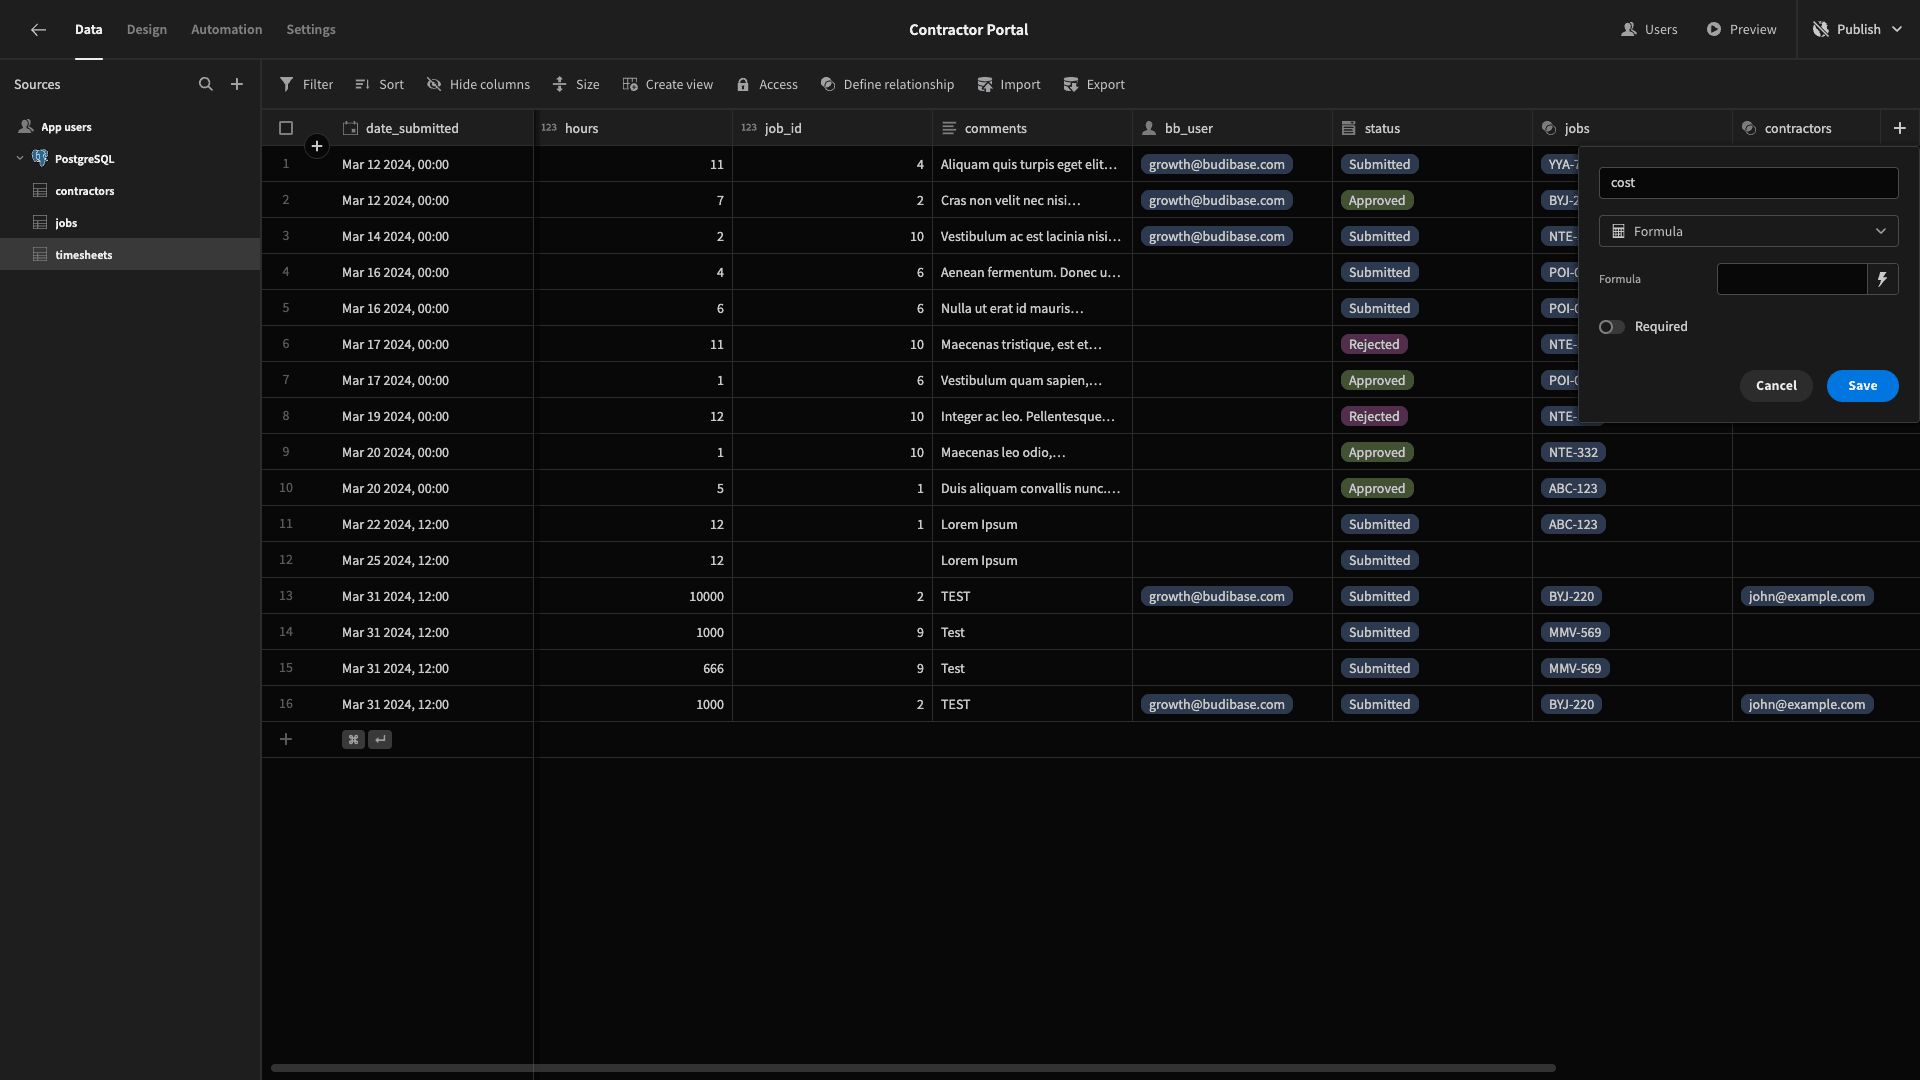This screenshot has width=1920, height=1080.
Task: Click the Preview play icon
Action: pos(1714,29)
